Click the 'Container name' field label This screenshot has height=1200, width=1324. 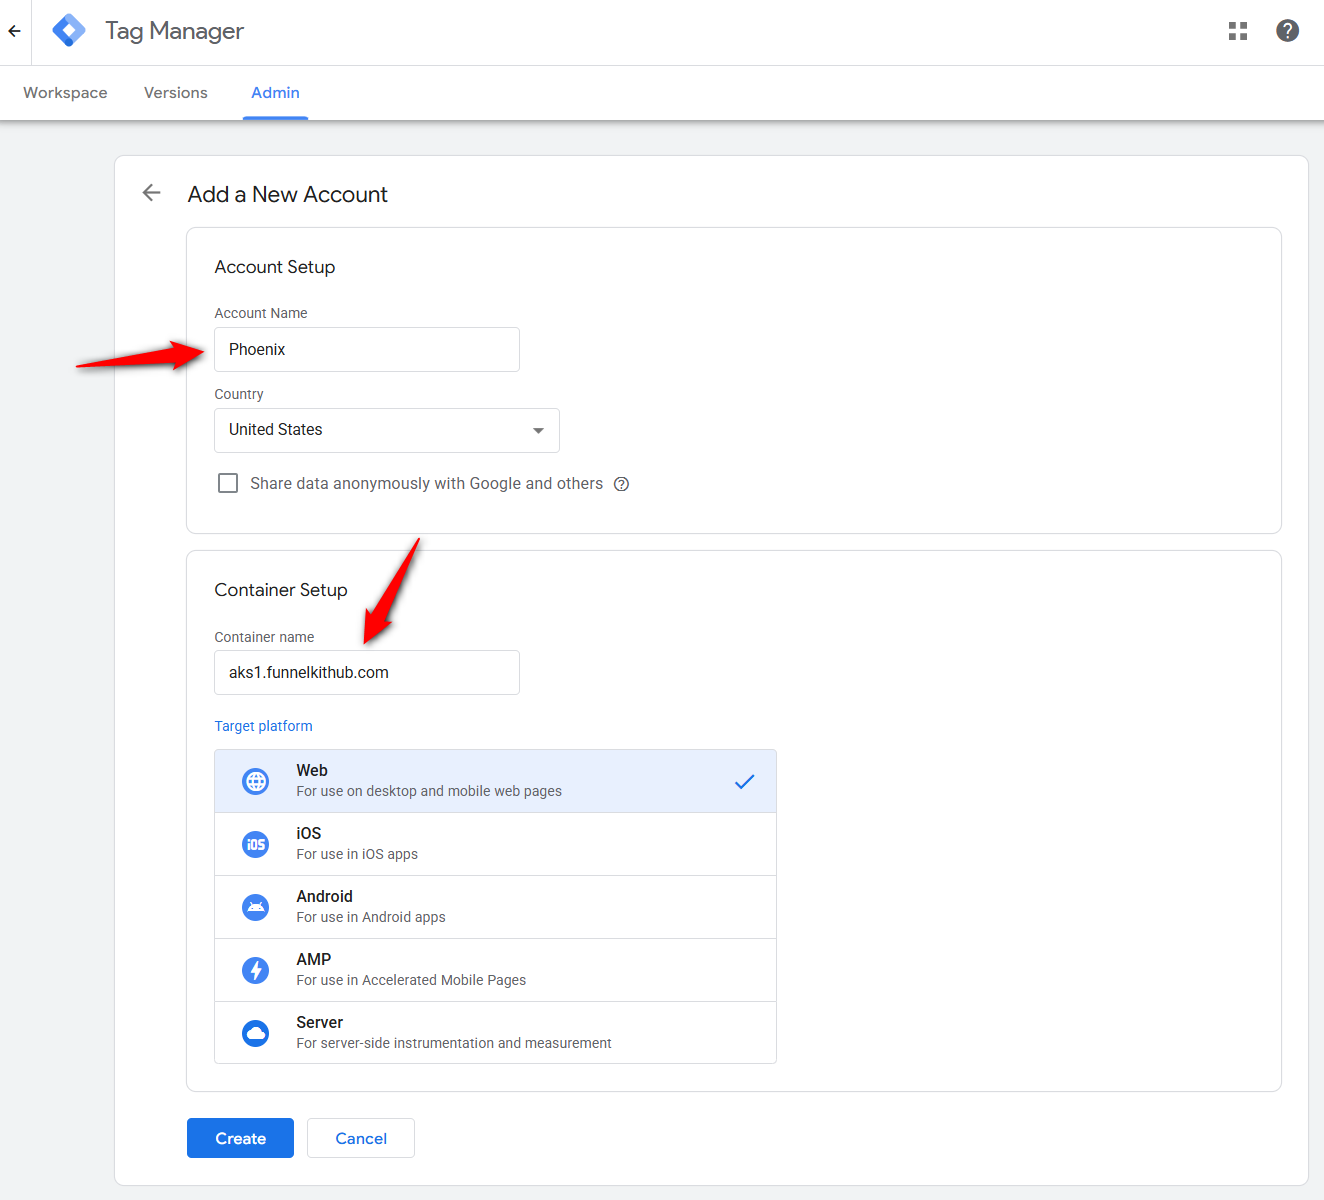264,637
